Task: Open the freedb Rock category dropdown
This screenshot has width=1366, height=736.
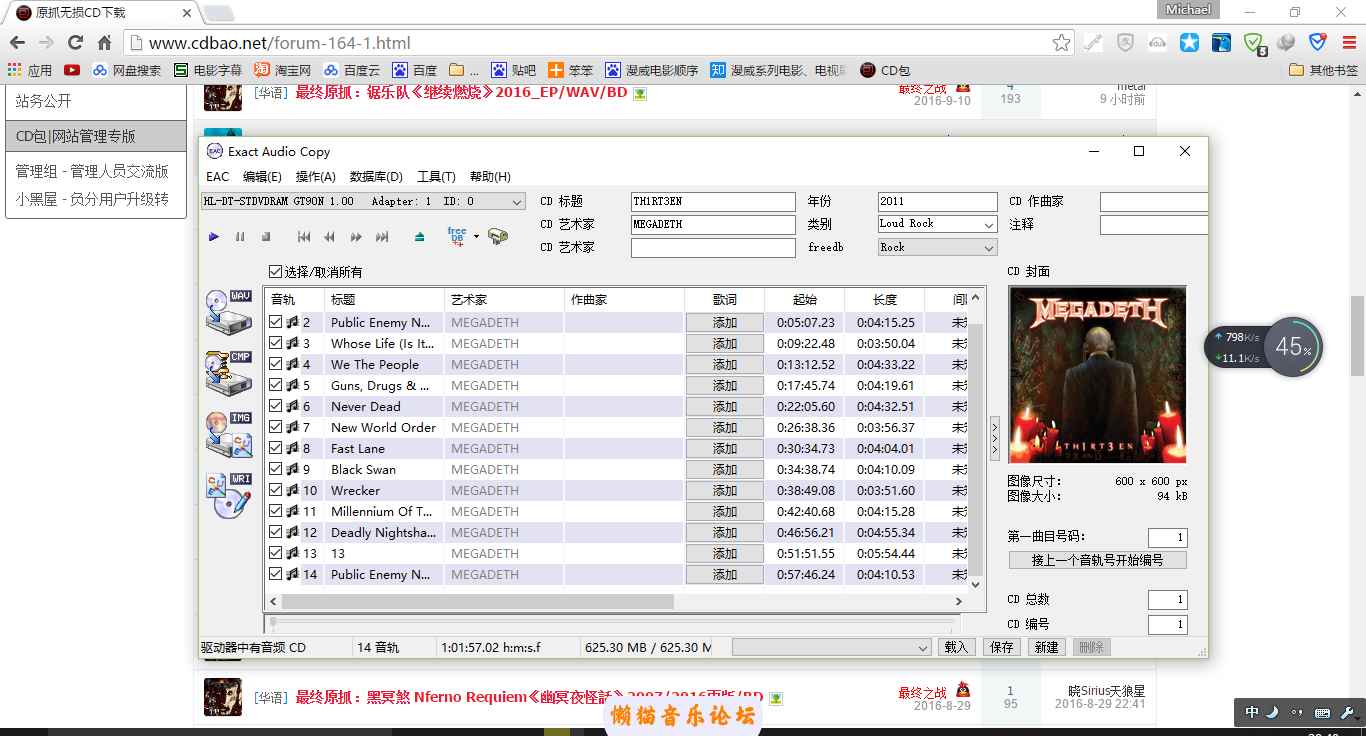Action: click(989, 248)
